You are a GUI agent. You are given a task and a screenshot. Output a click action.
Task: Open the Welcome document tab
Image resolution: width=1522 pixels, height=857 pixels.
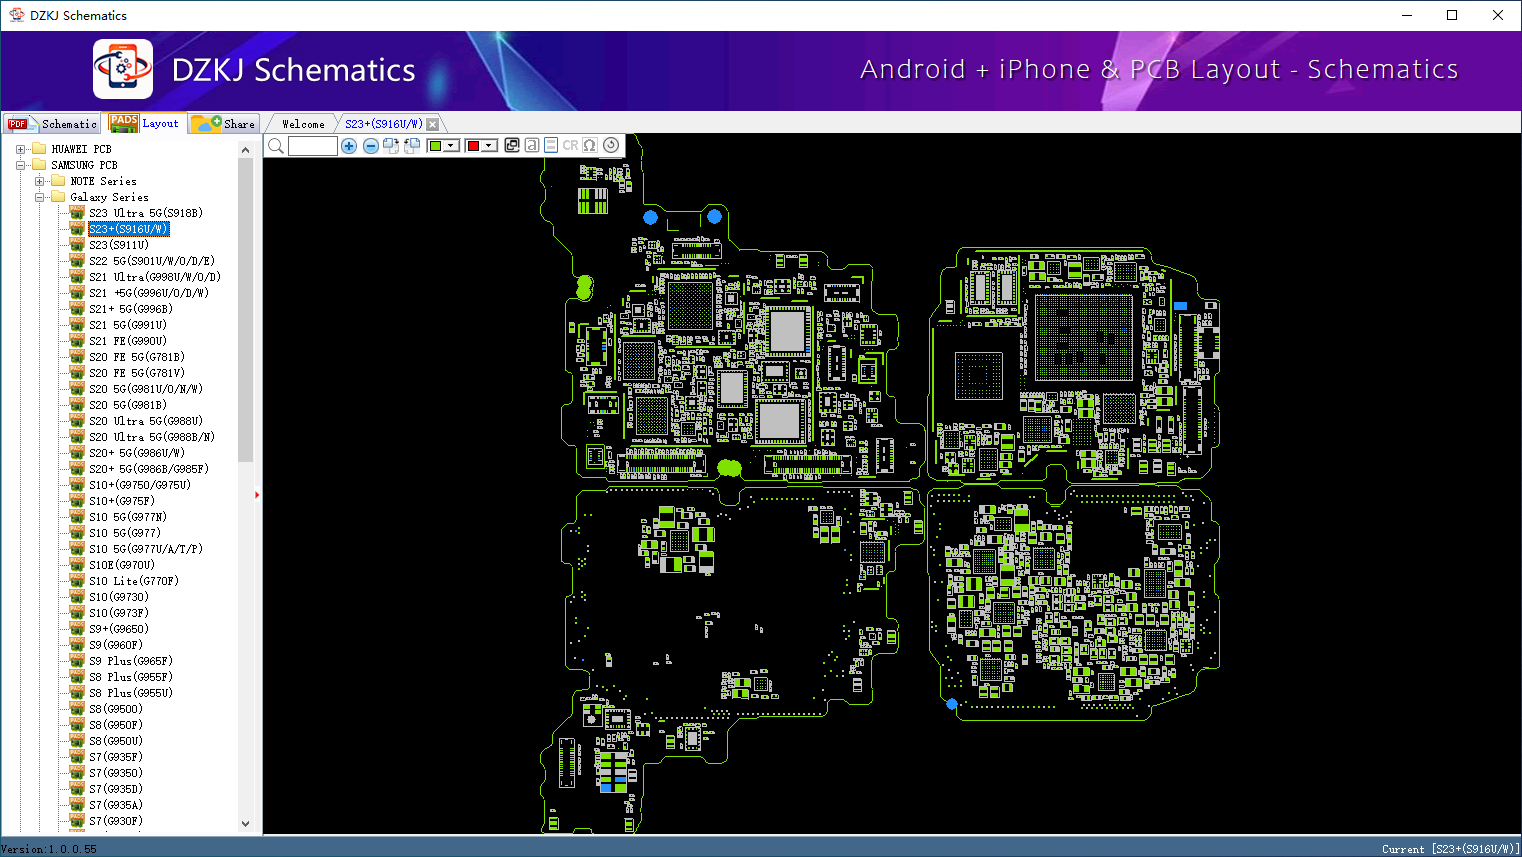coord(303,124)
